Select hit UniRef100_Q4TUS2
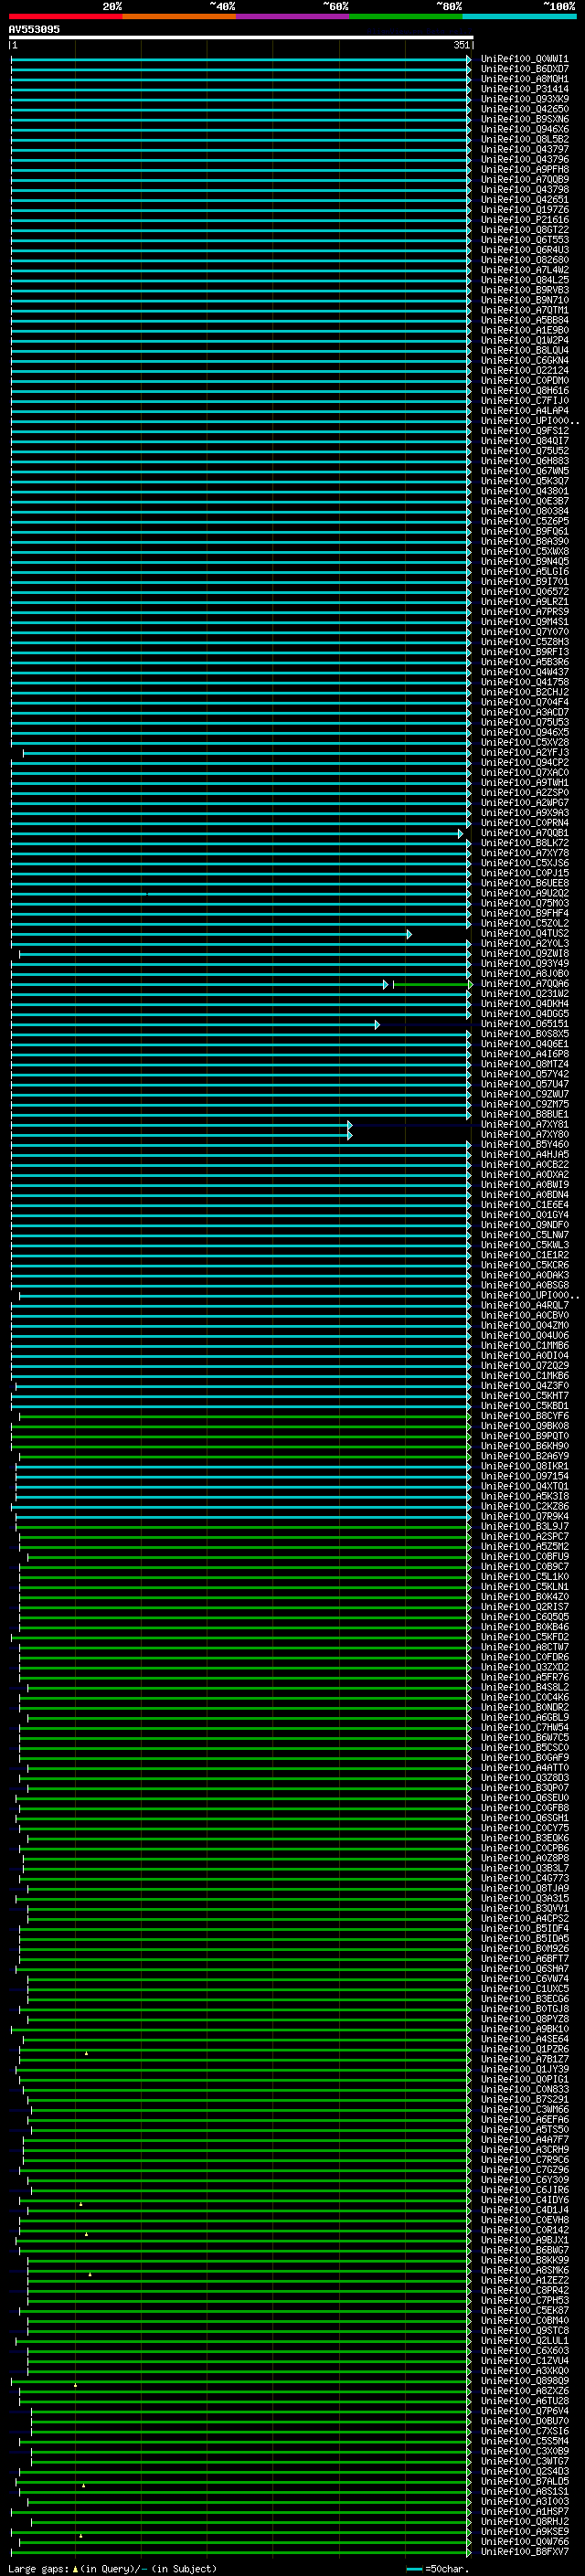This screenshot has width=585, height=2576. (524, 934)
